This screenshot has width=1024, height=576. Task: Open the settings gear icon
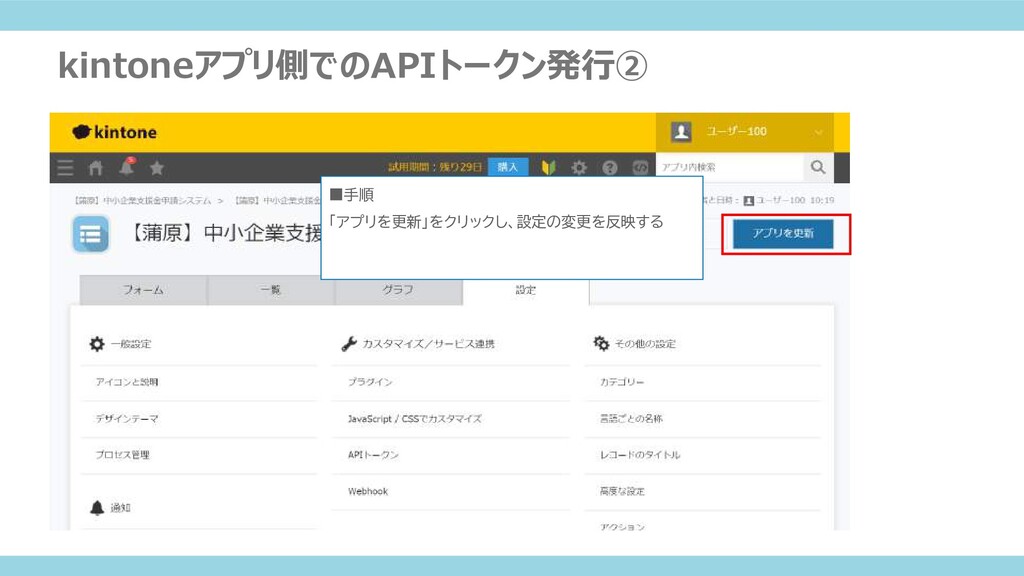pos(579,168)
